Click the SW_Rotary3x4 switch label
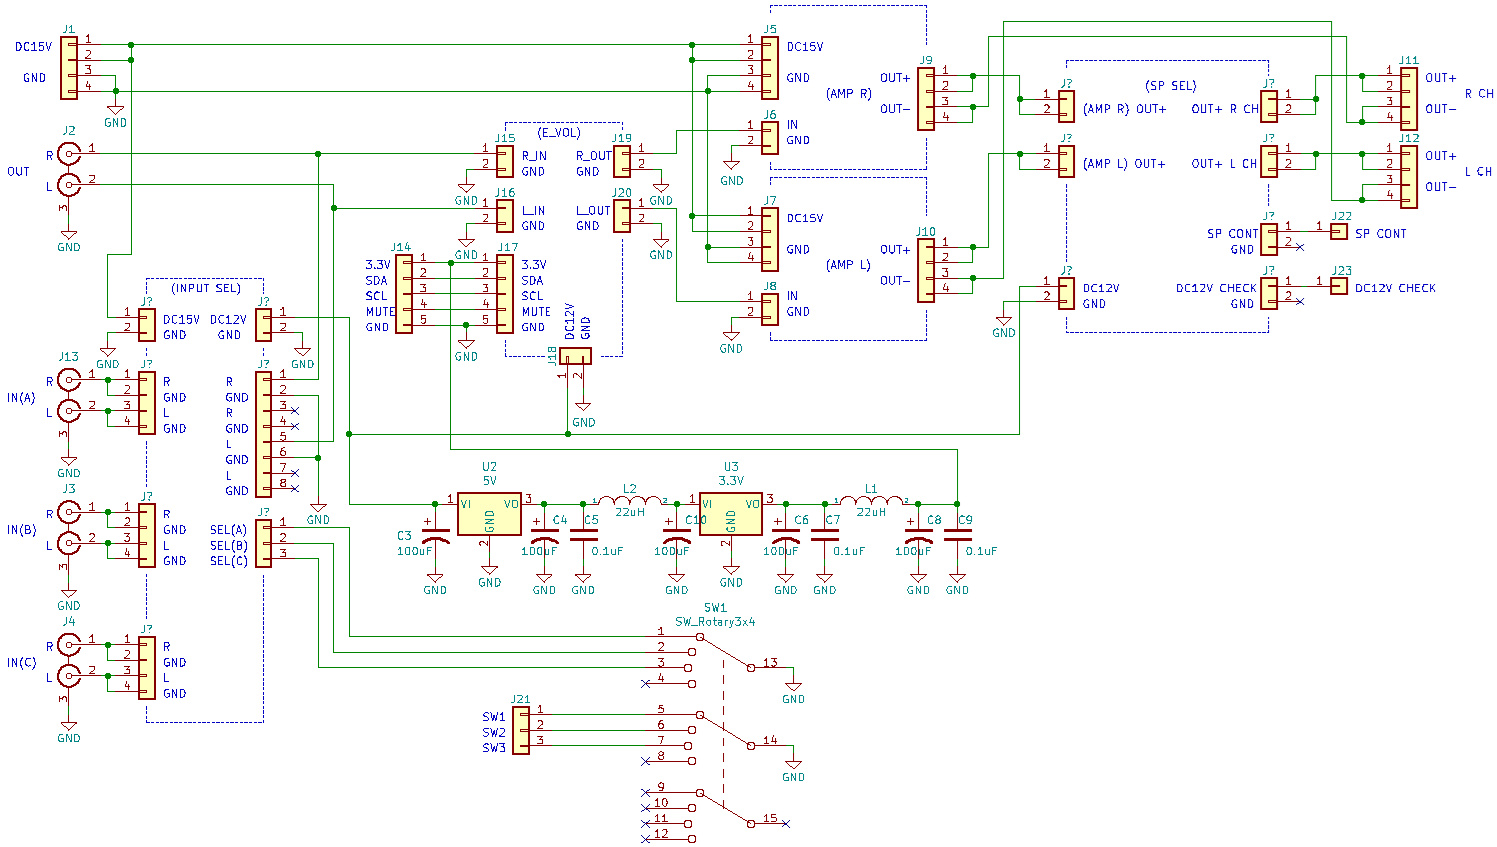Image resolution: width=1497 pixels, height=847 pixels. click(715, 622)
